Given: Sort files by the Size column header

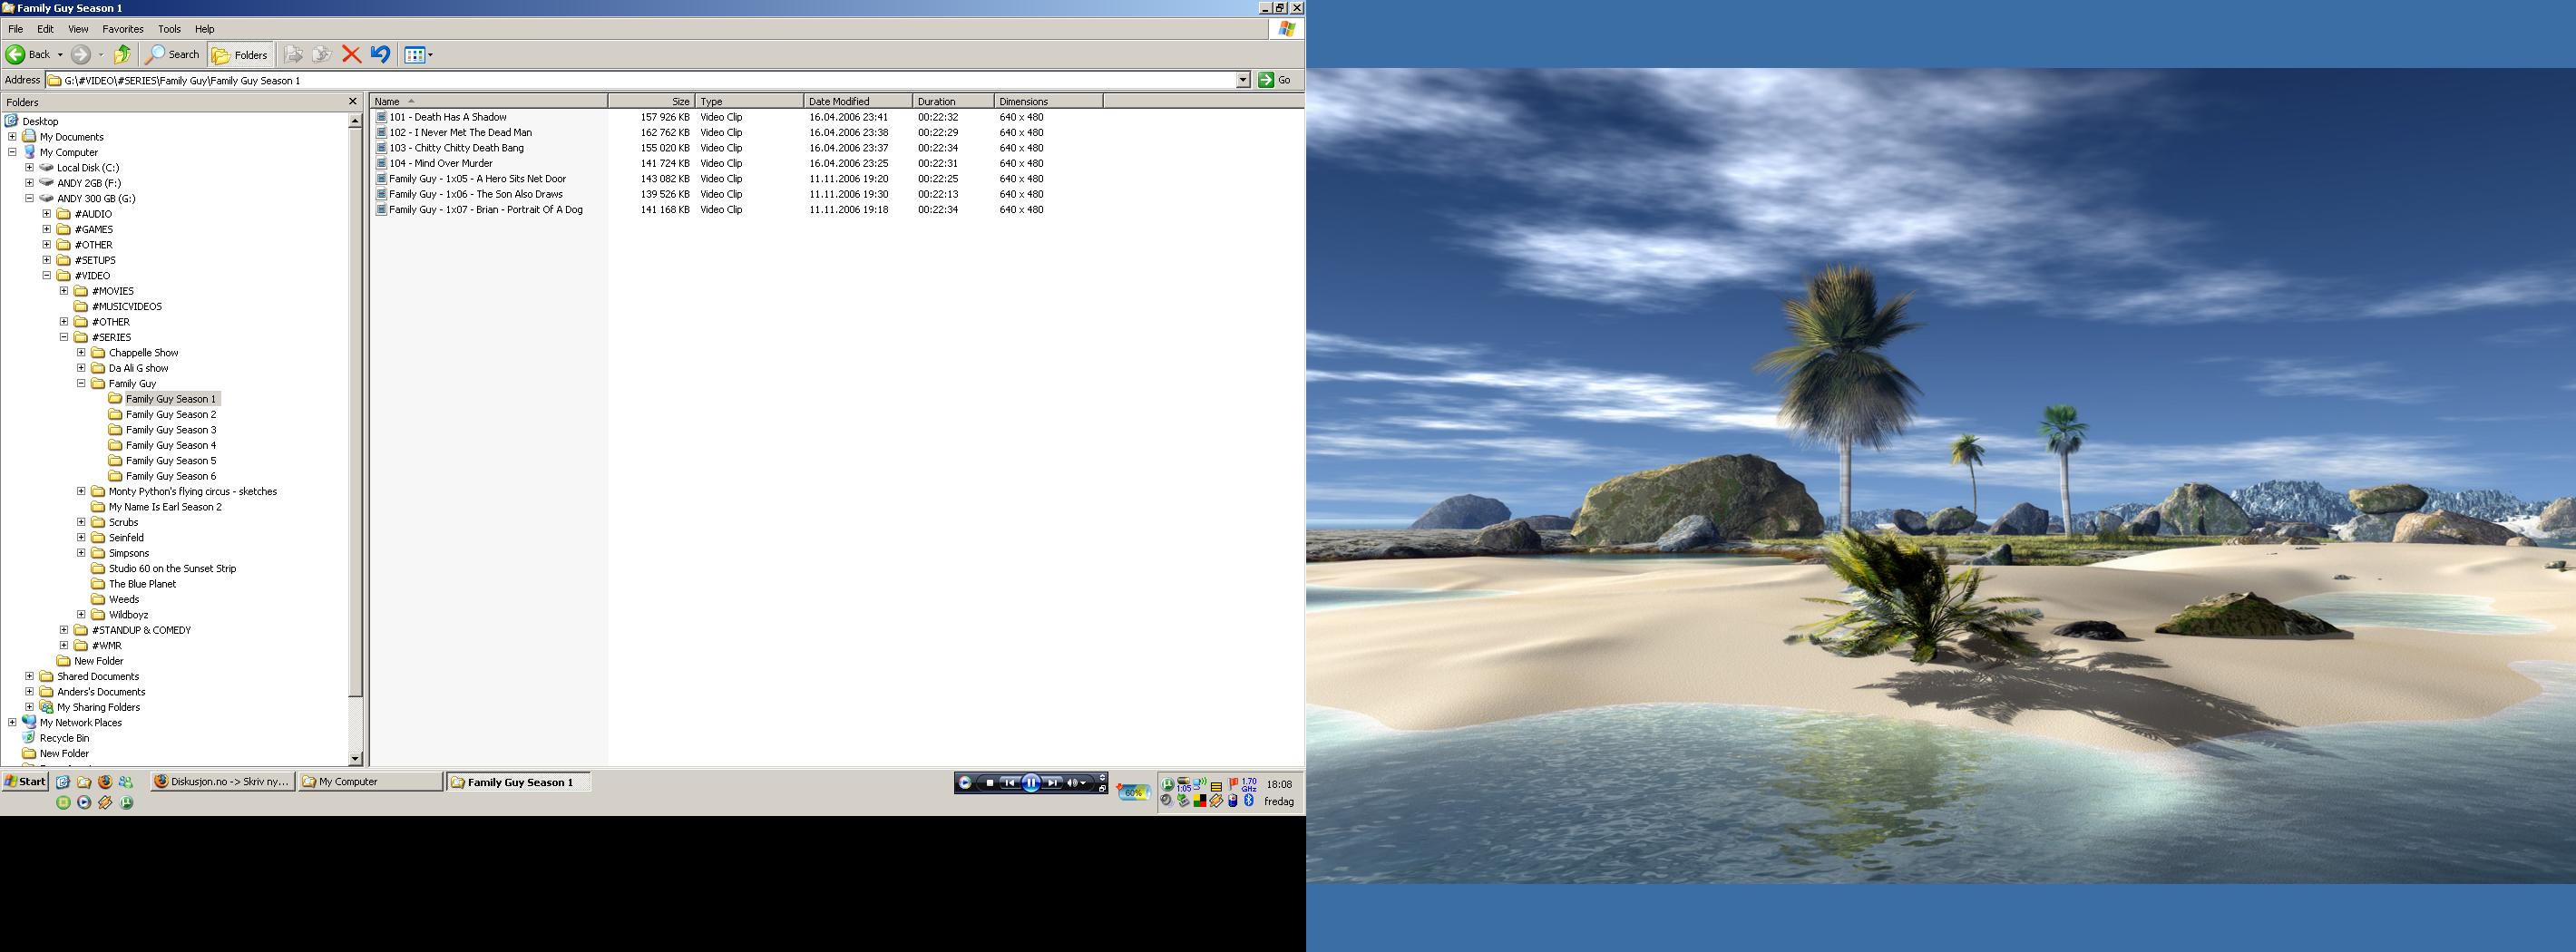Looking at the screenshot, I should click(x=651, y=101).
